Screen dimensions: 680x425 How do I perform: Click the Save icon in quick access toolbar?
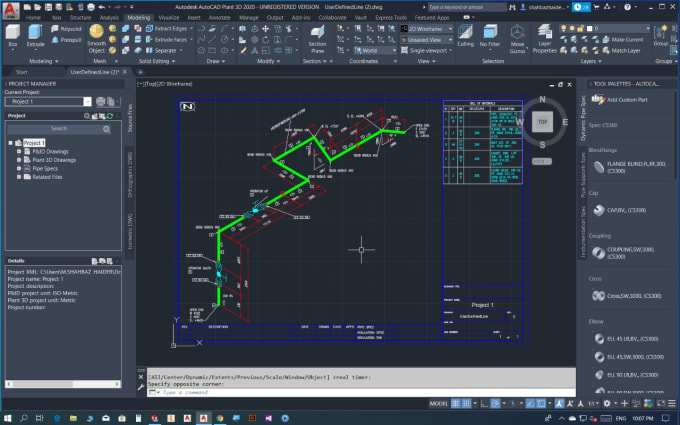(x=48, y=7)
